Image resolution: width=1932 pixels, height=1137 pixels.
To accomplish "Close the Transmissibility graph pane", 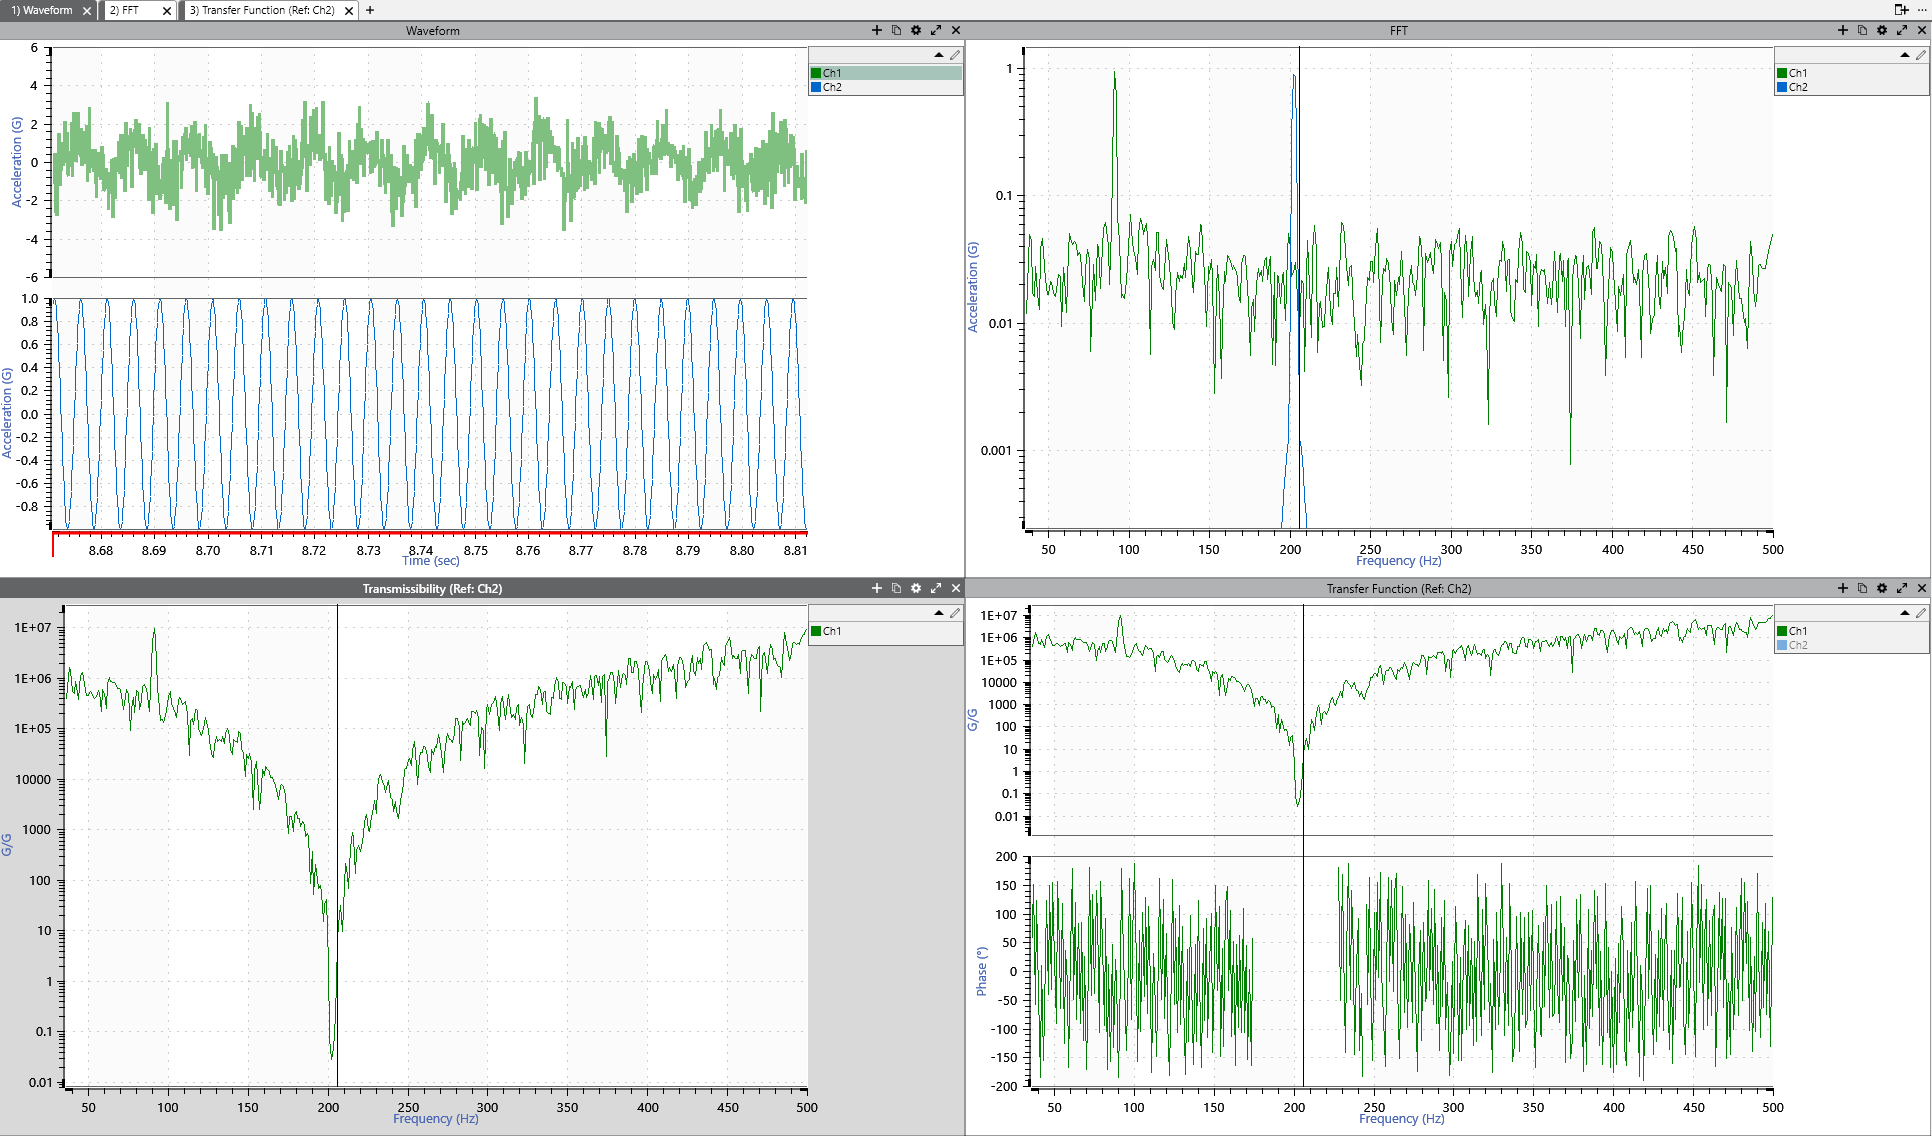I will [956, 588].
